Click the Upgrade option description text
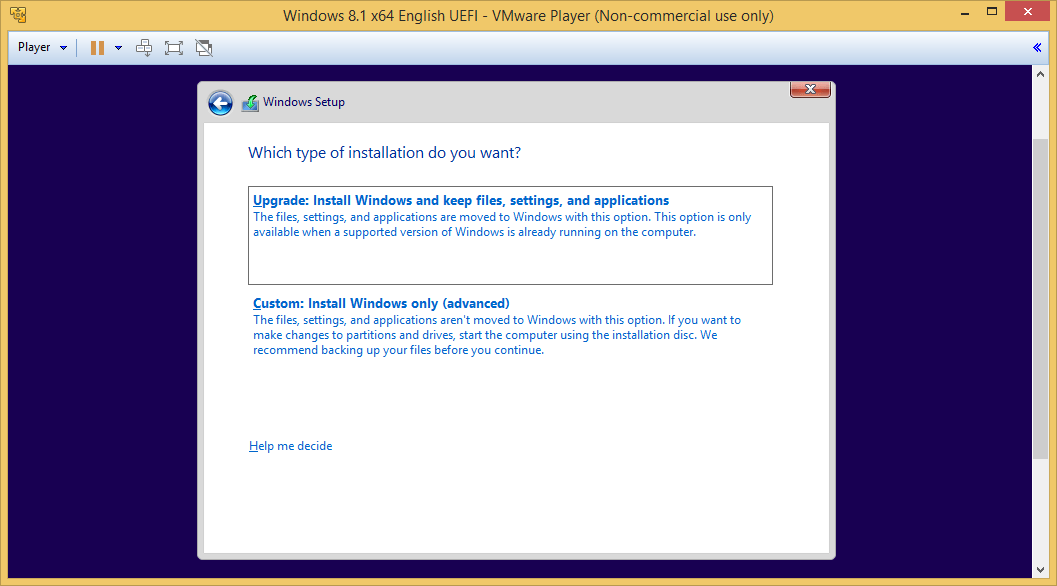 (x=502, y=225)
